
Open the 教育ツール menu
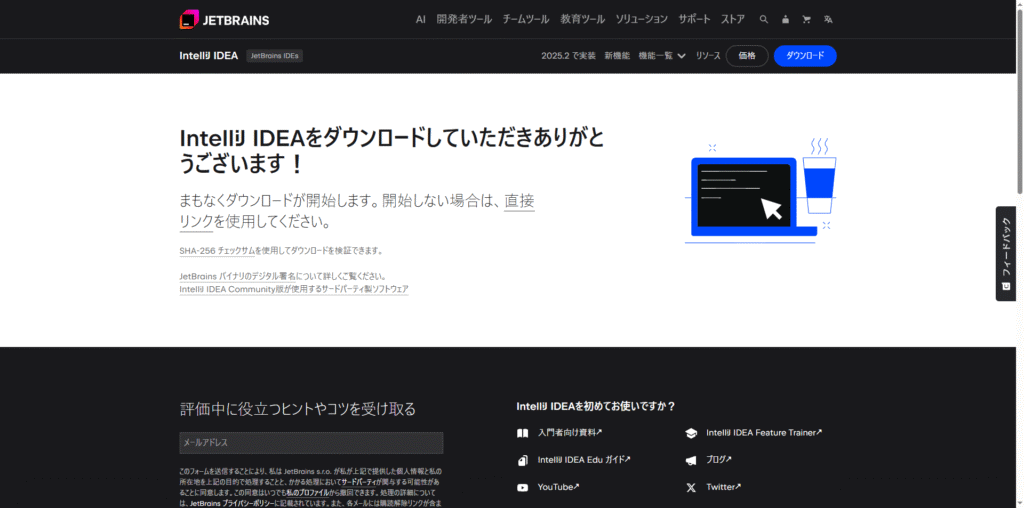583,20
